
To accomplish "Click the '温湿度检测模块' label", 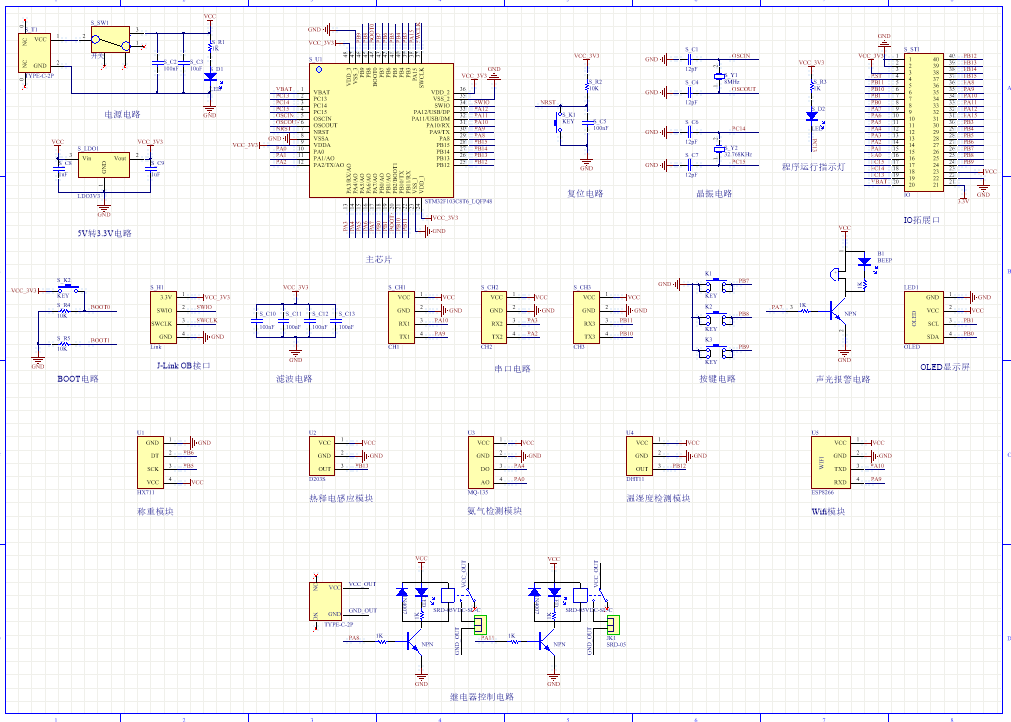I will point(658,498).
